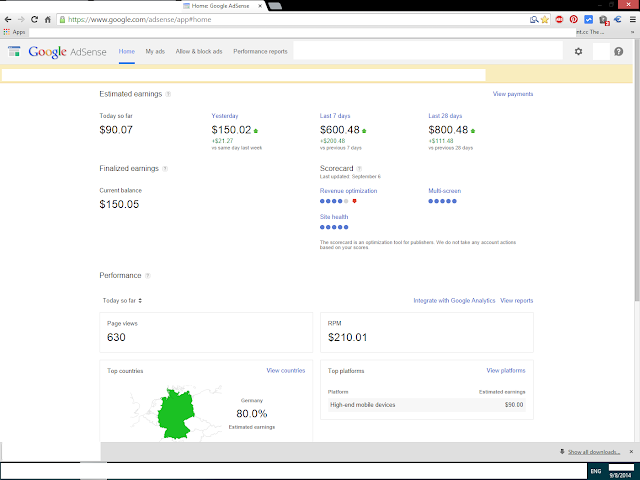Click the AdSense product logo icon

click(14, 51)
